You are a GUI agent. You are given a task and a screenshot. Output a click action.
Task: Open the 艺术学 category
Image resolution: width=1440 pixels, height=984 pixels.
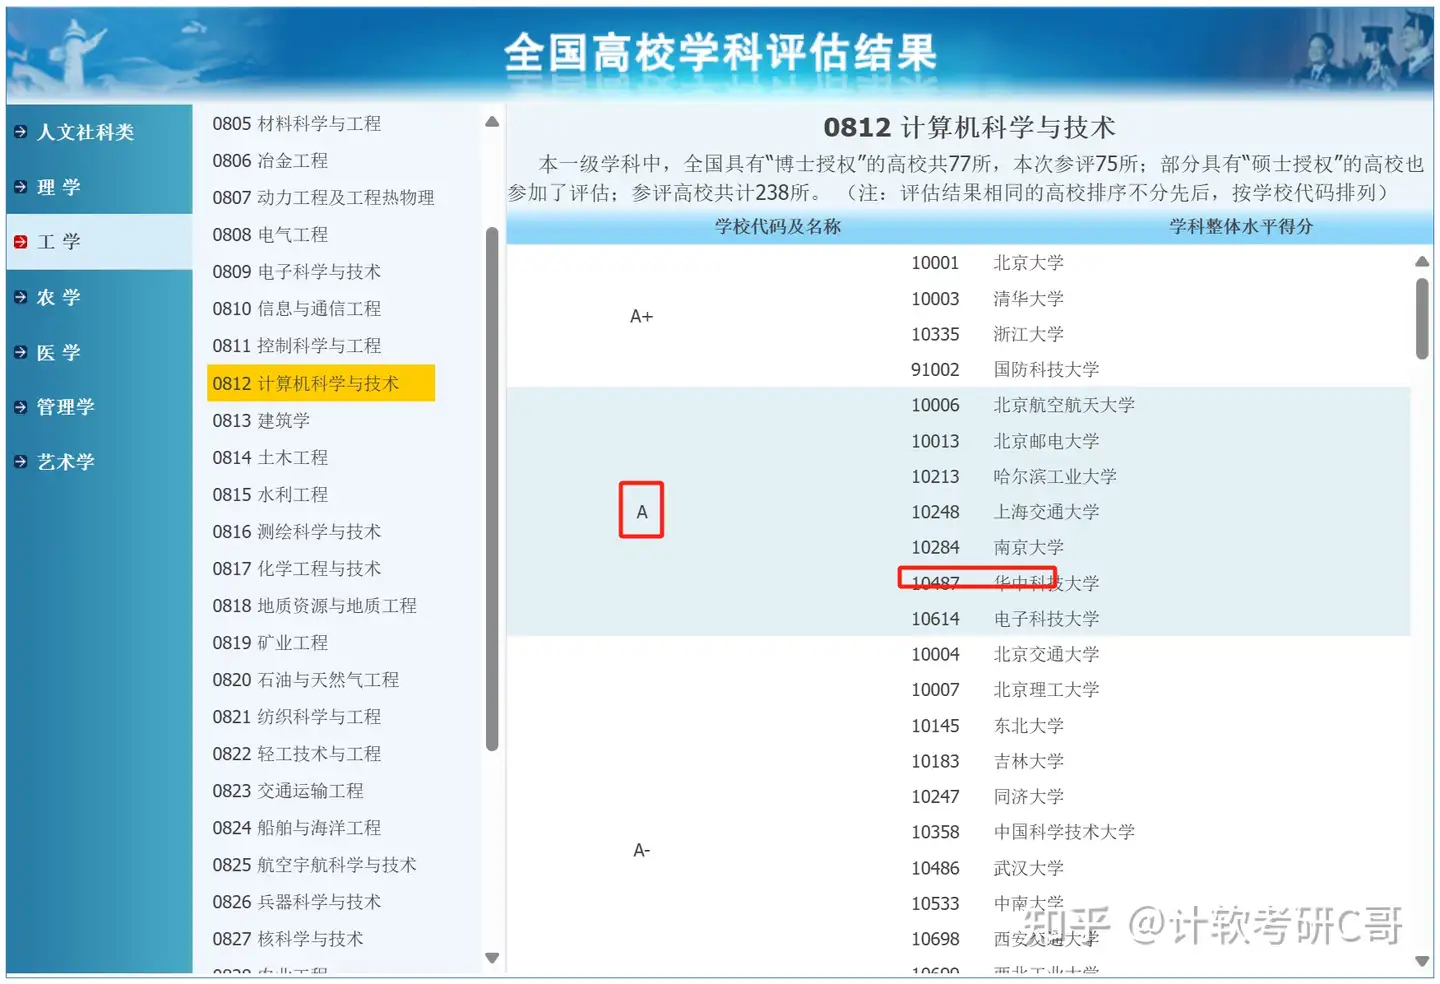(66, 462)
